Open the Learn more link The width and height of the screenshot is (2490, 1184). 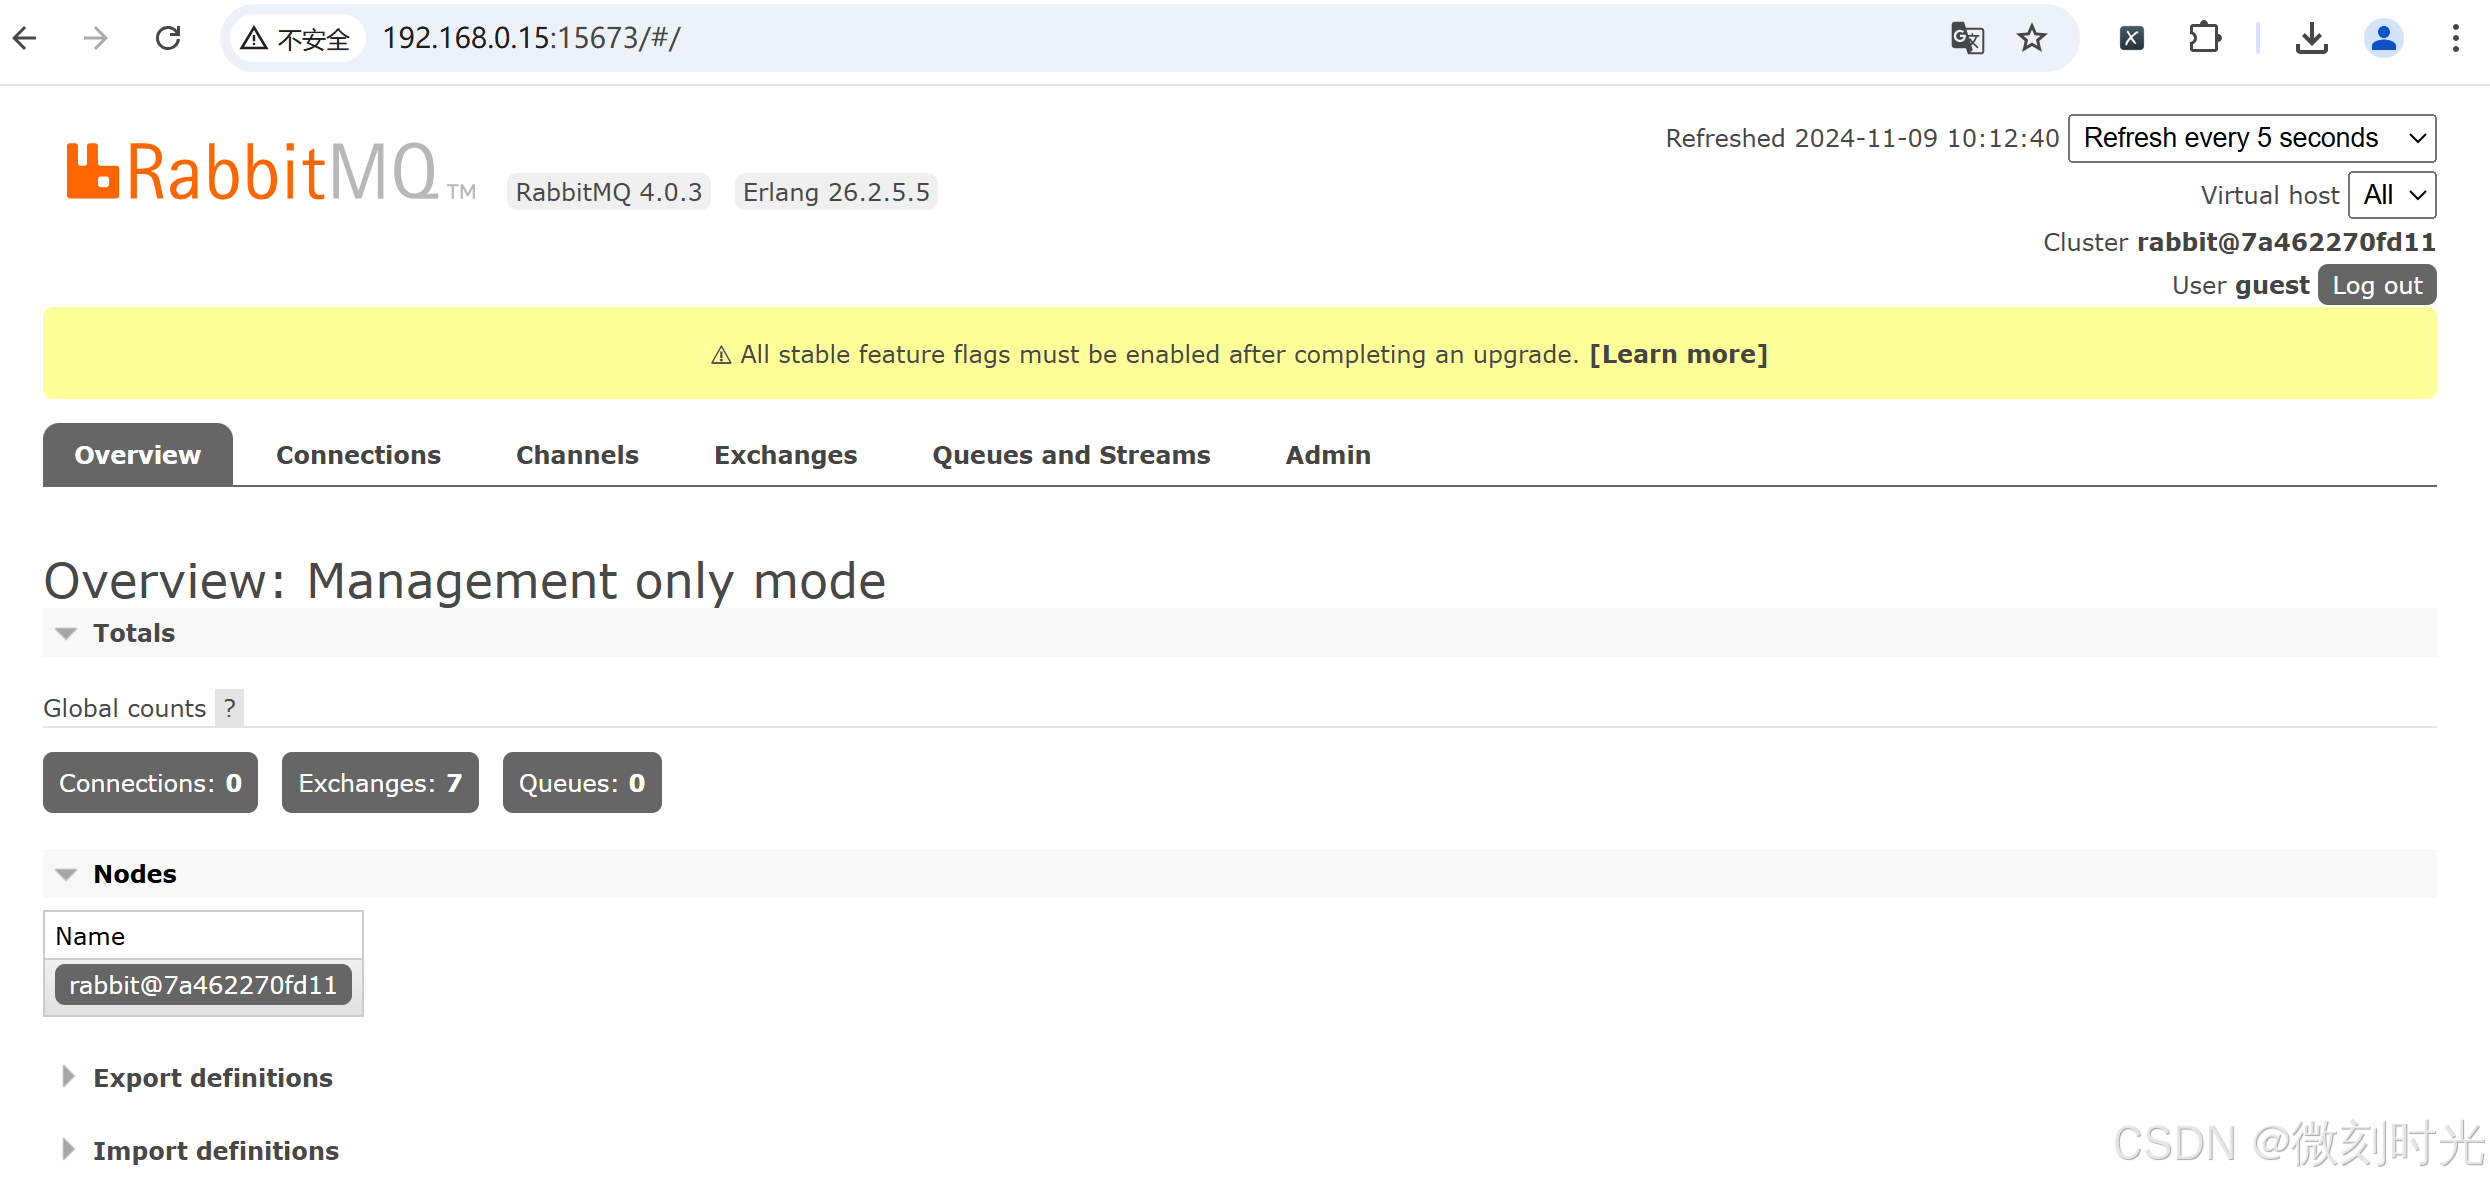coord(1678,354)
